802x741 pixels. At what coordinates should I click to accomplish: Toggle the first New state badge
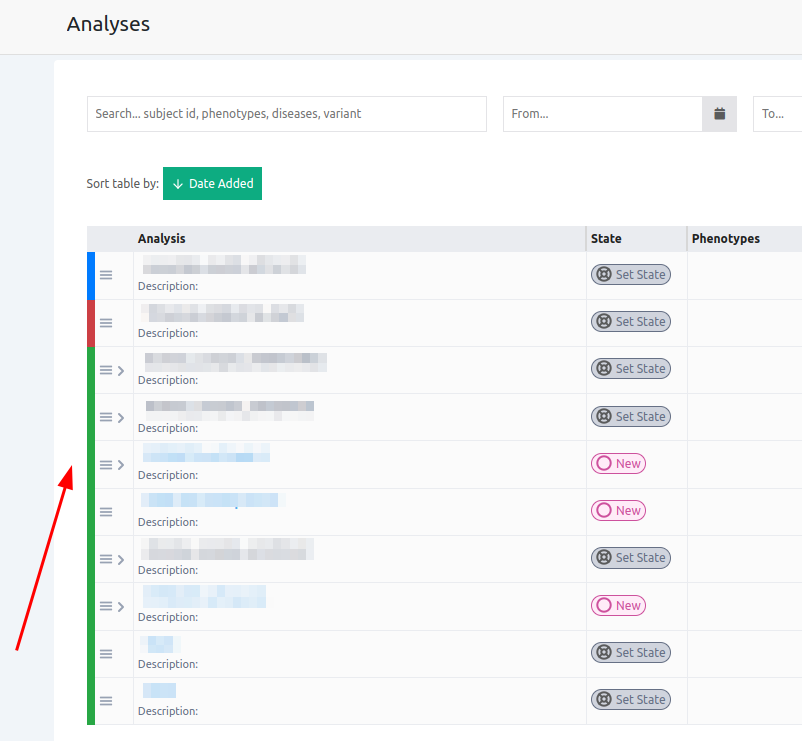pos(618,464)
